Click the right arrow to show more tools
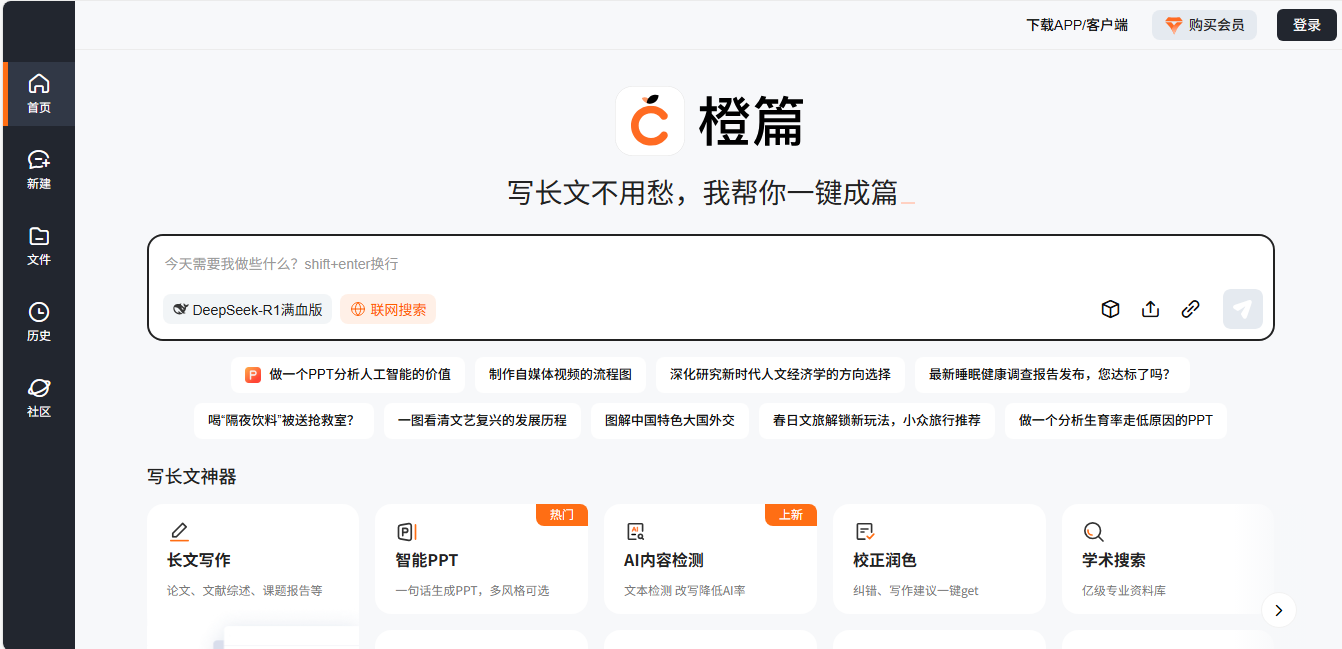 tap(1278, 610)
